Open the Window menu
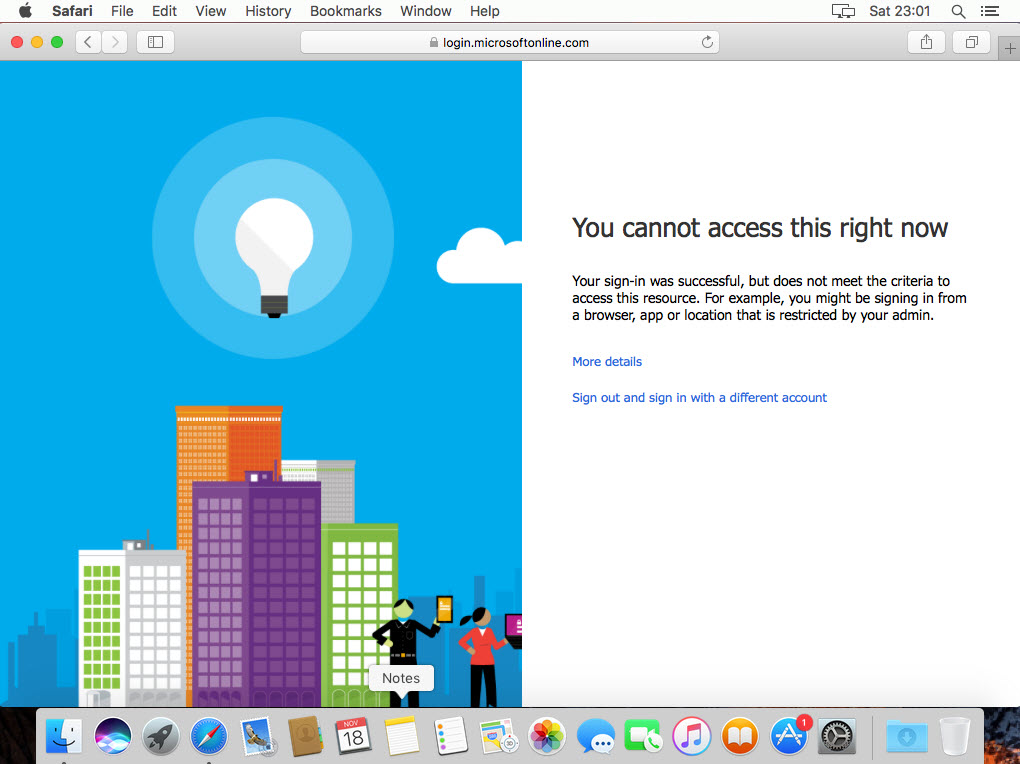 point(425,11)
